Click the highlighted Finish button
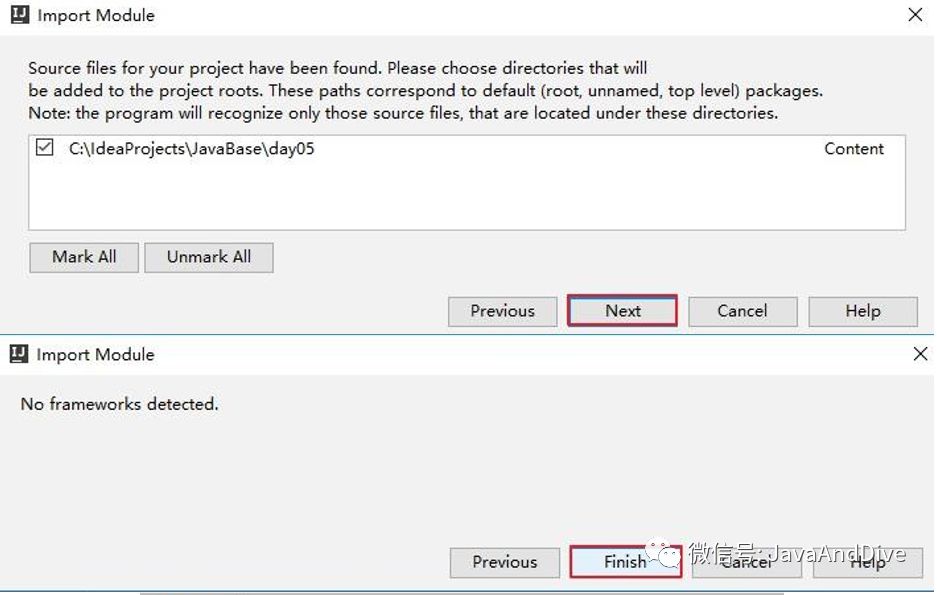This screenshot has width=937, height=595. pyautogui.click(x=625, y=562)
